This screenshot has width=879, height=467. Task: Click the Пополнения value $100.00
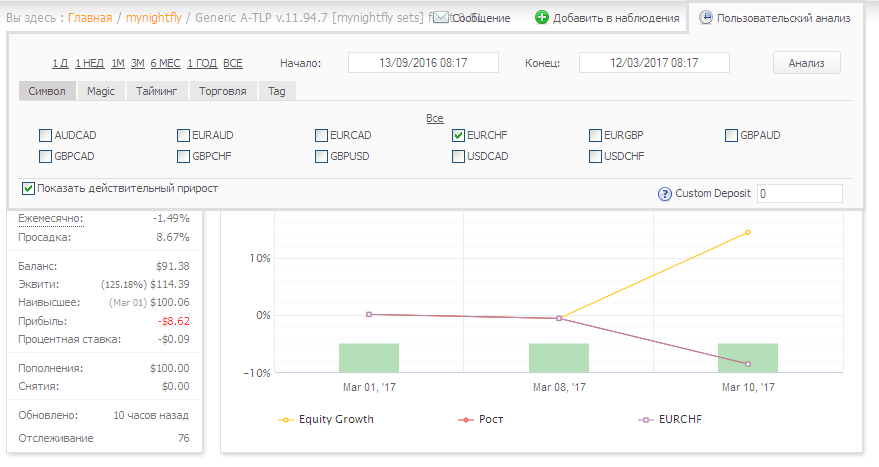click(x=170, y=368)
